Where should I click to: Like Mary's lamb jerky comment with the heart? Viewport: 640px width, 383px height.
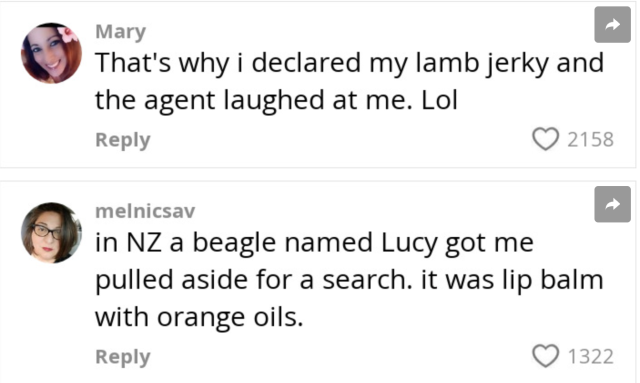pos(545,139)
